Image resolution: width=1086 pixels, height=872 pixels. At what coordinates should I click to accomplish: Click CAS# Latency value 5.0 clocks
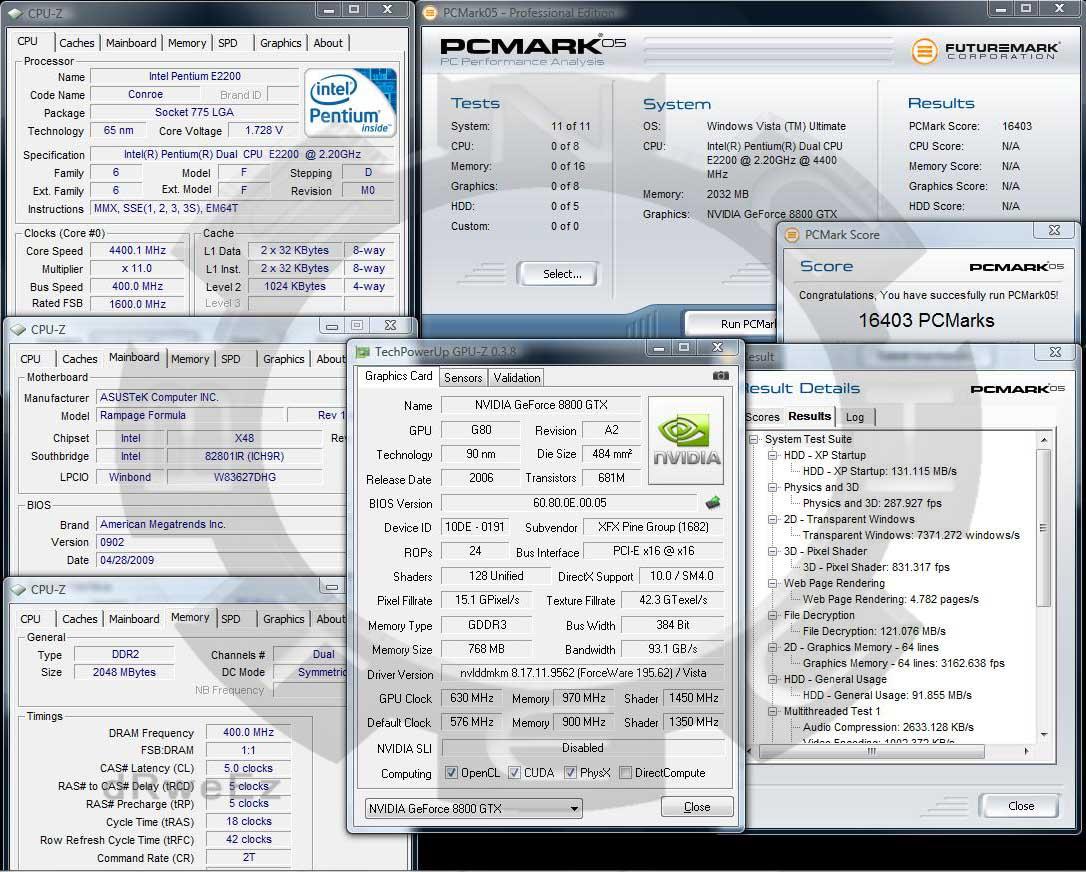[248, 768]
